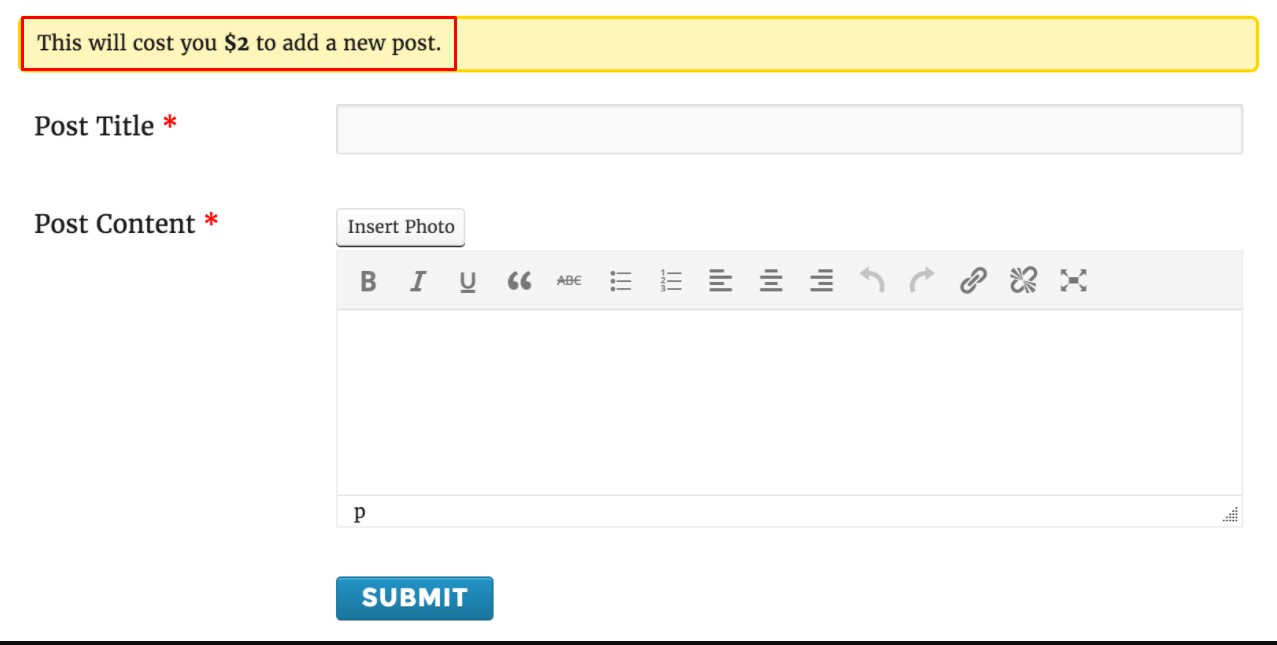Insert or edit a link
1277x645 pixels.
tap(972, 282)
